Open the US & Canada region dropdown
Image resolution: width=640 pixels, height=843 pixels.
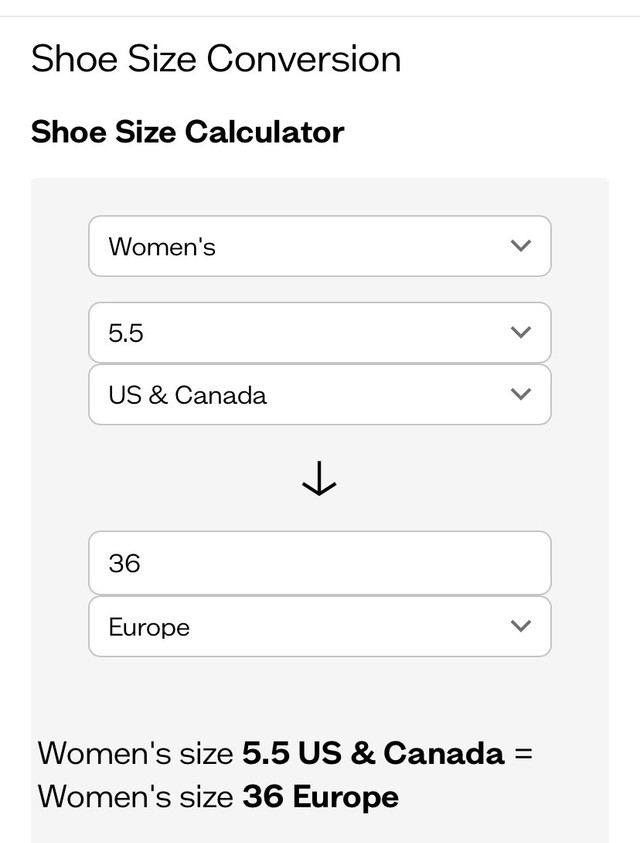[x=319, y=394]
